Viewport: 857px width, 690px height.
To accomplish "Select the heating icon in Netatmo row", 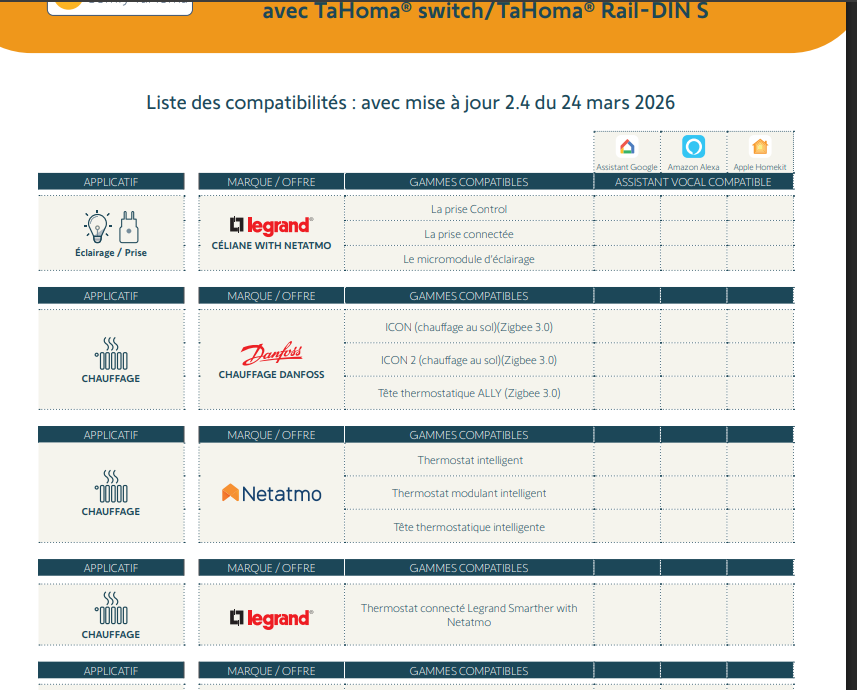I will 111,488.
